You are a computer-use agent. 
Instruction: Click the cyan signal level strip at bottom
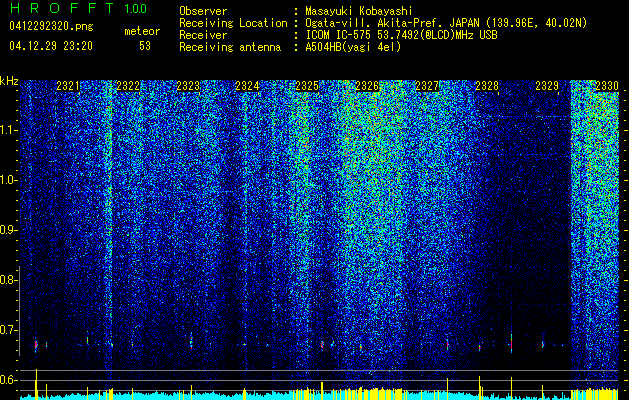pos(319,396)
